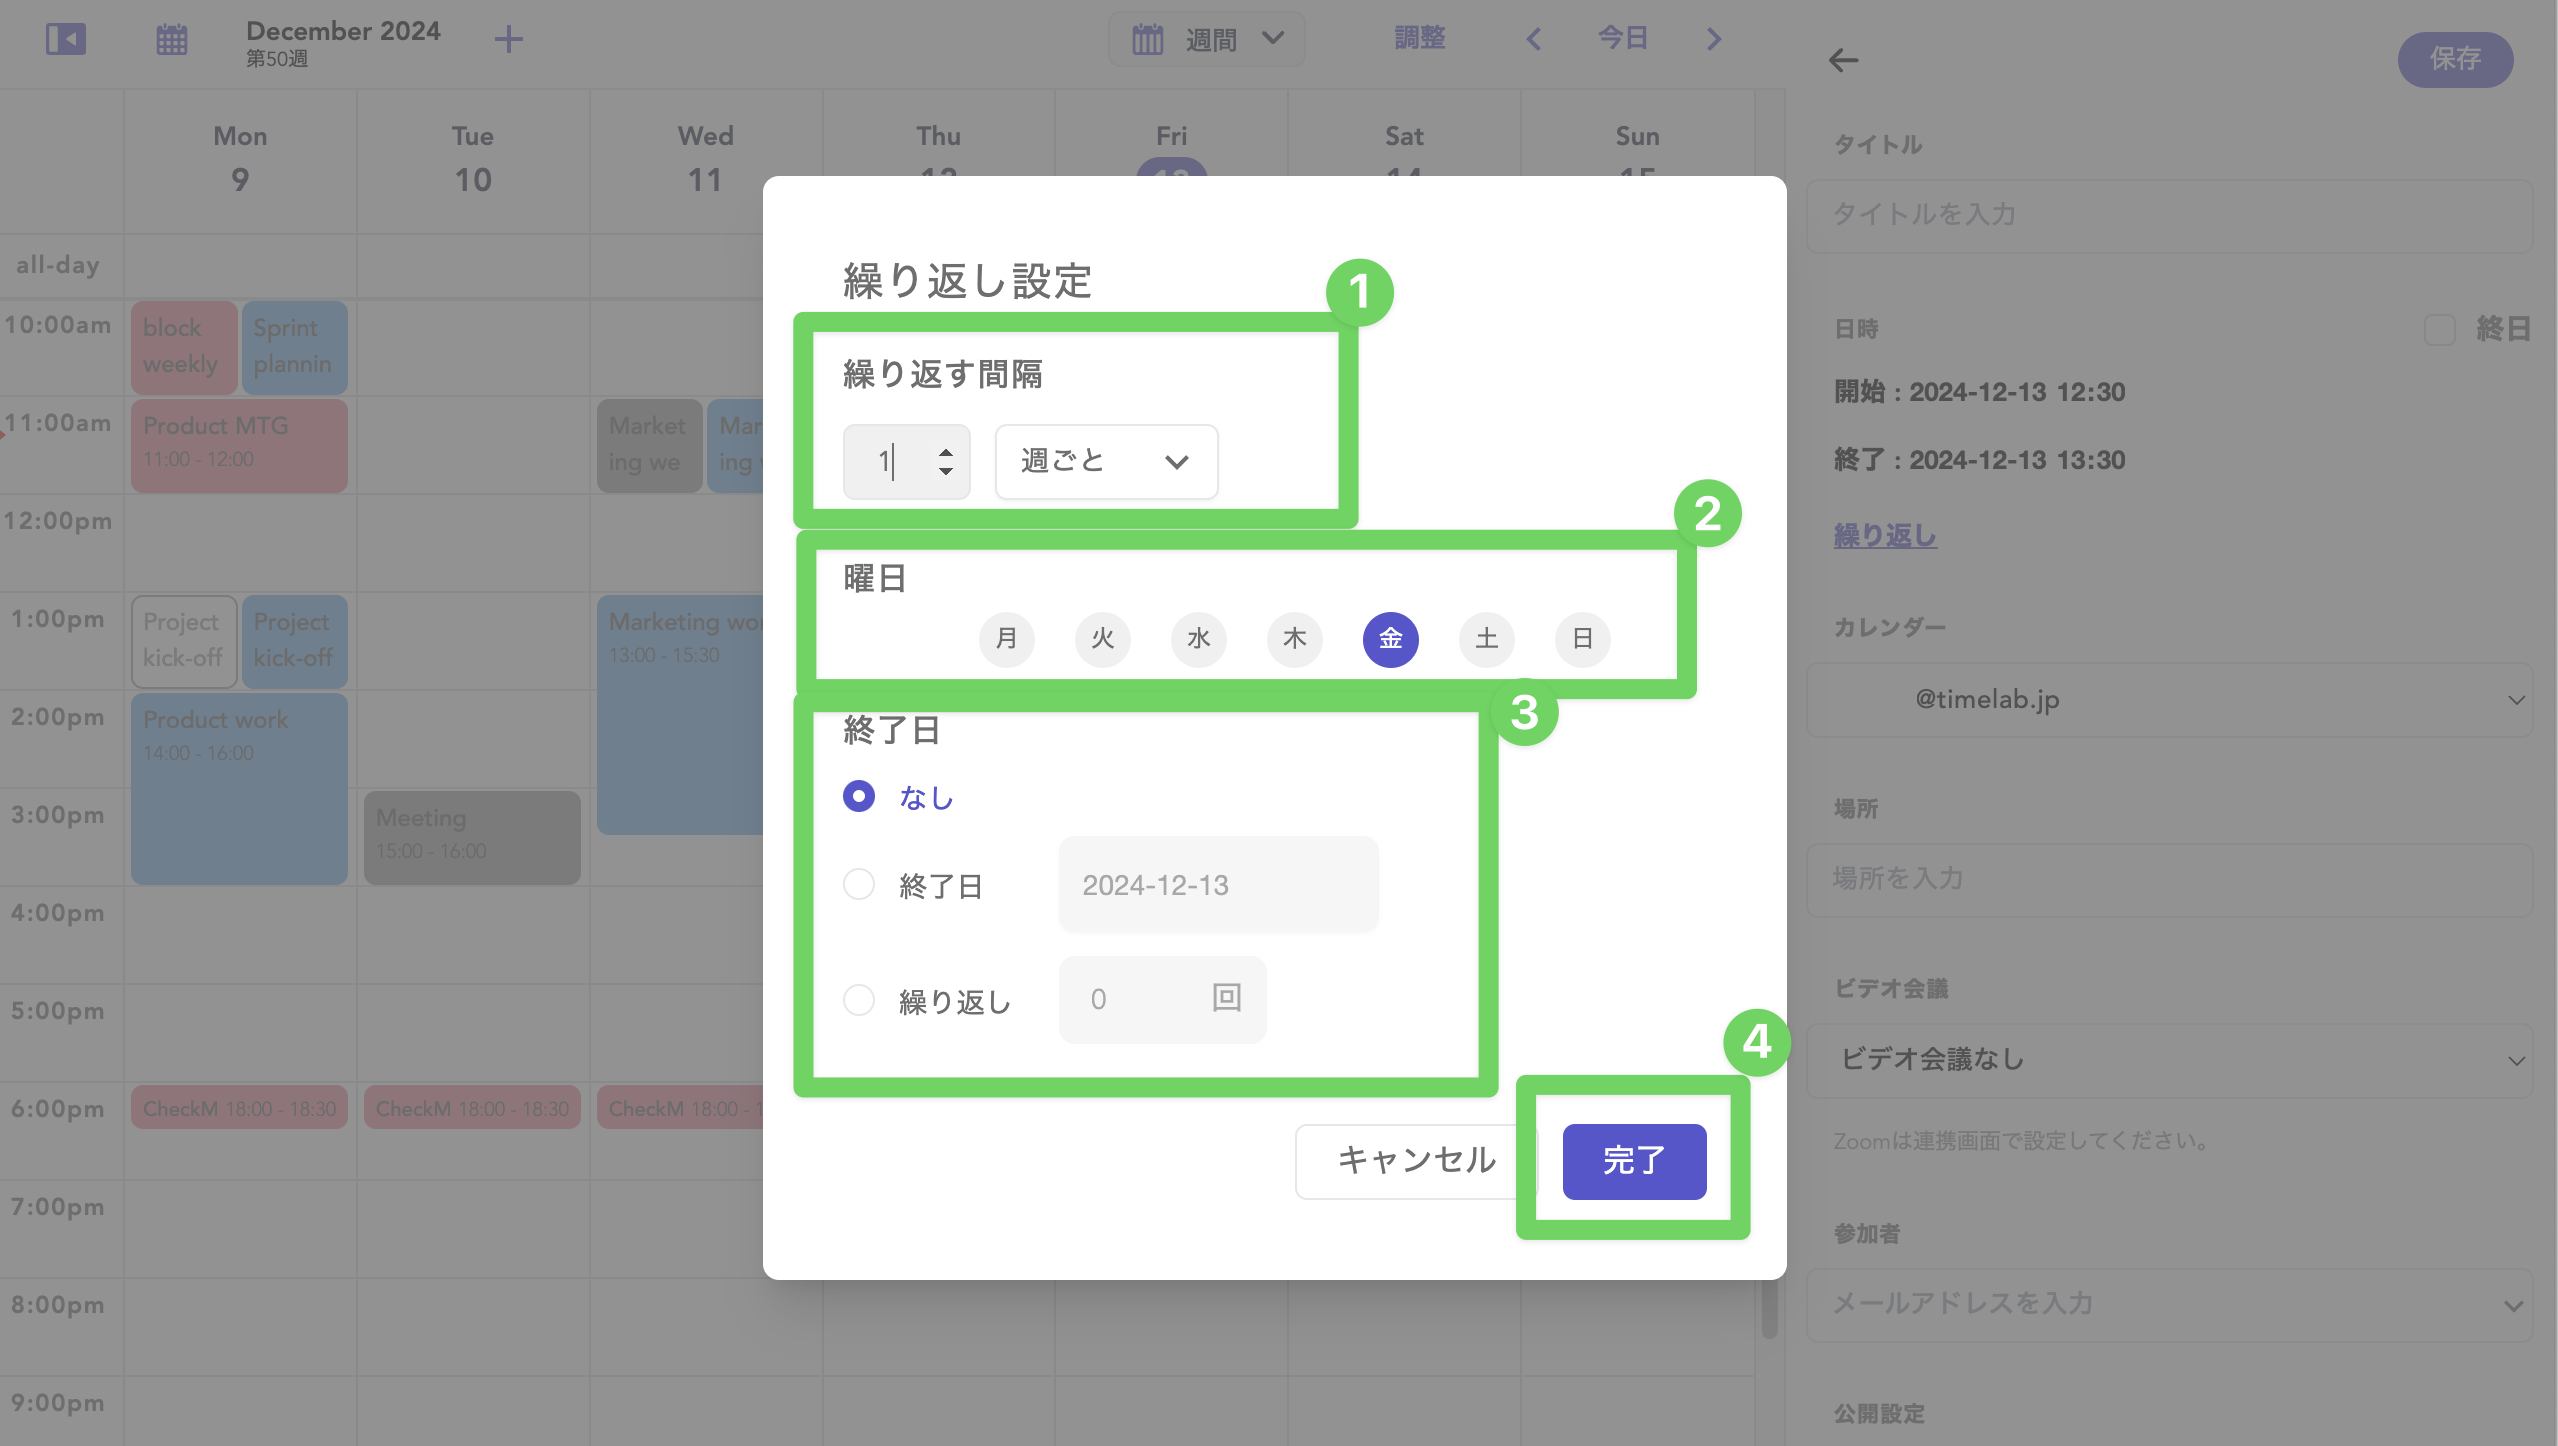2558x1446 pixels.
Task: Collapse the left sidebar panel icon
Action: 66,39
